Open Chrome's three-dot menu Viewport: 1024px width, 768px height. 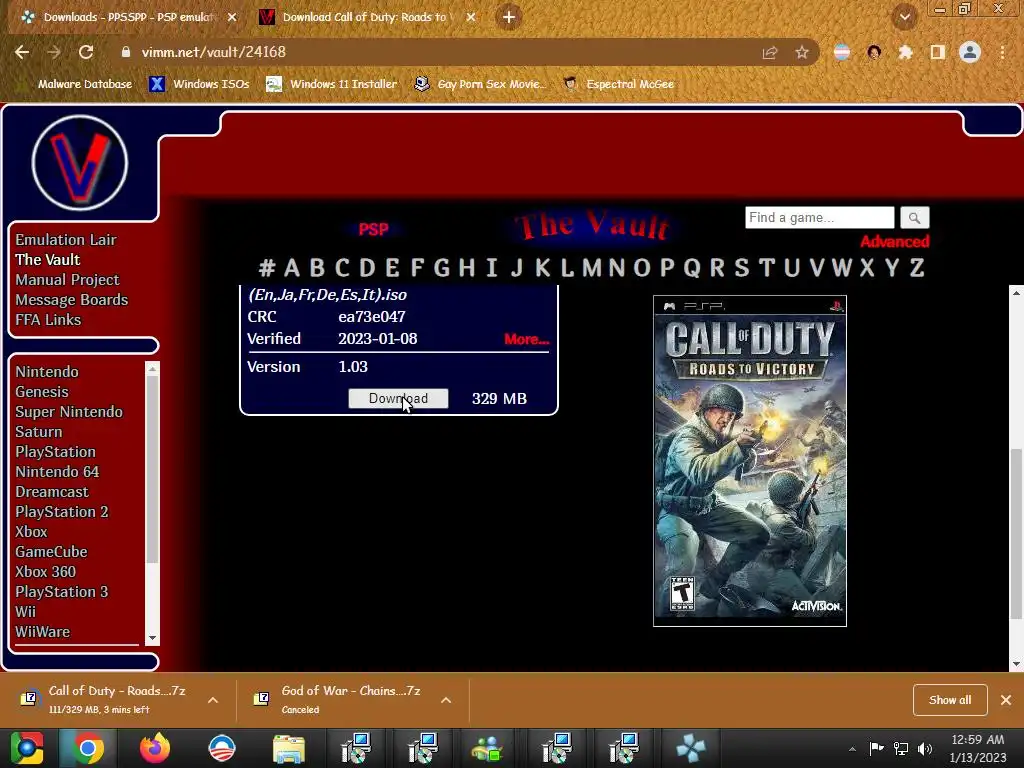tap(1002, 52)
